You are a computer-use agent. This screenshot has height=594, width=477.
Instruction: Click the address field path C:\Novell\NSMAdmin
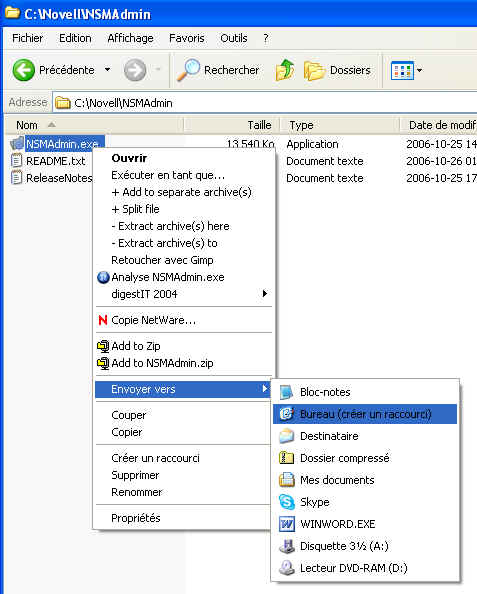pos(123,103)
